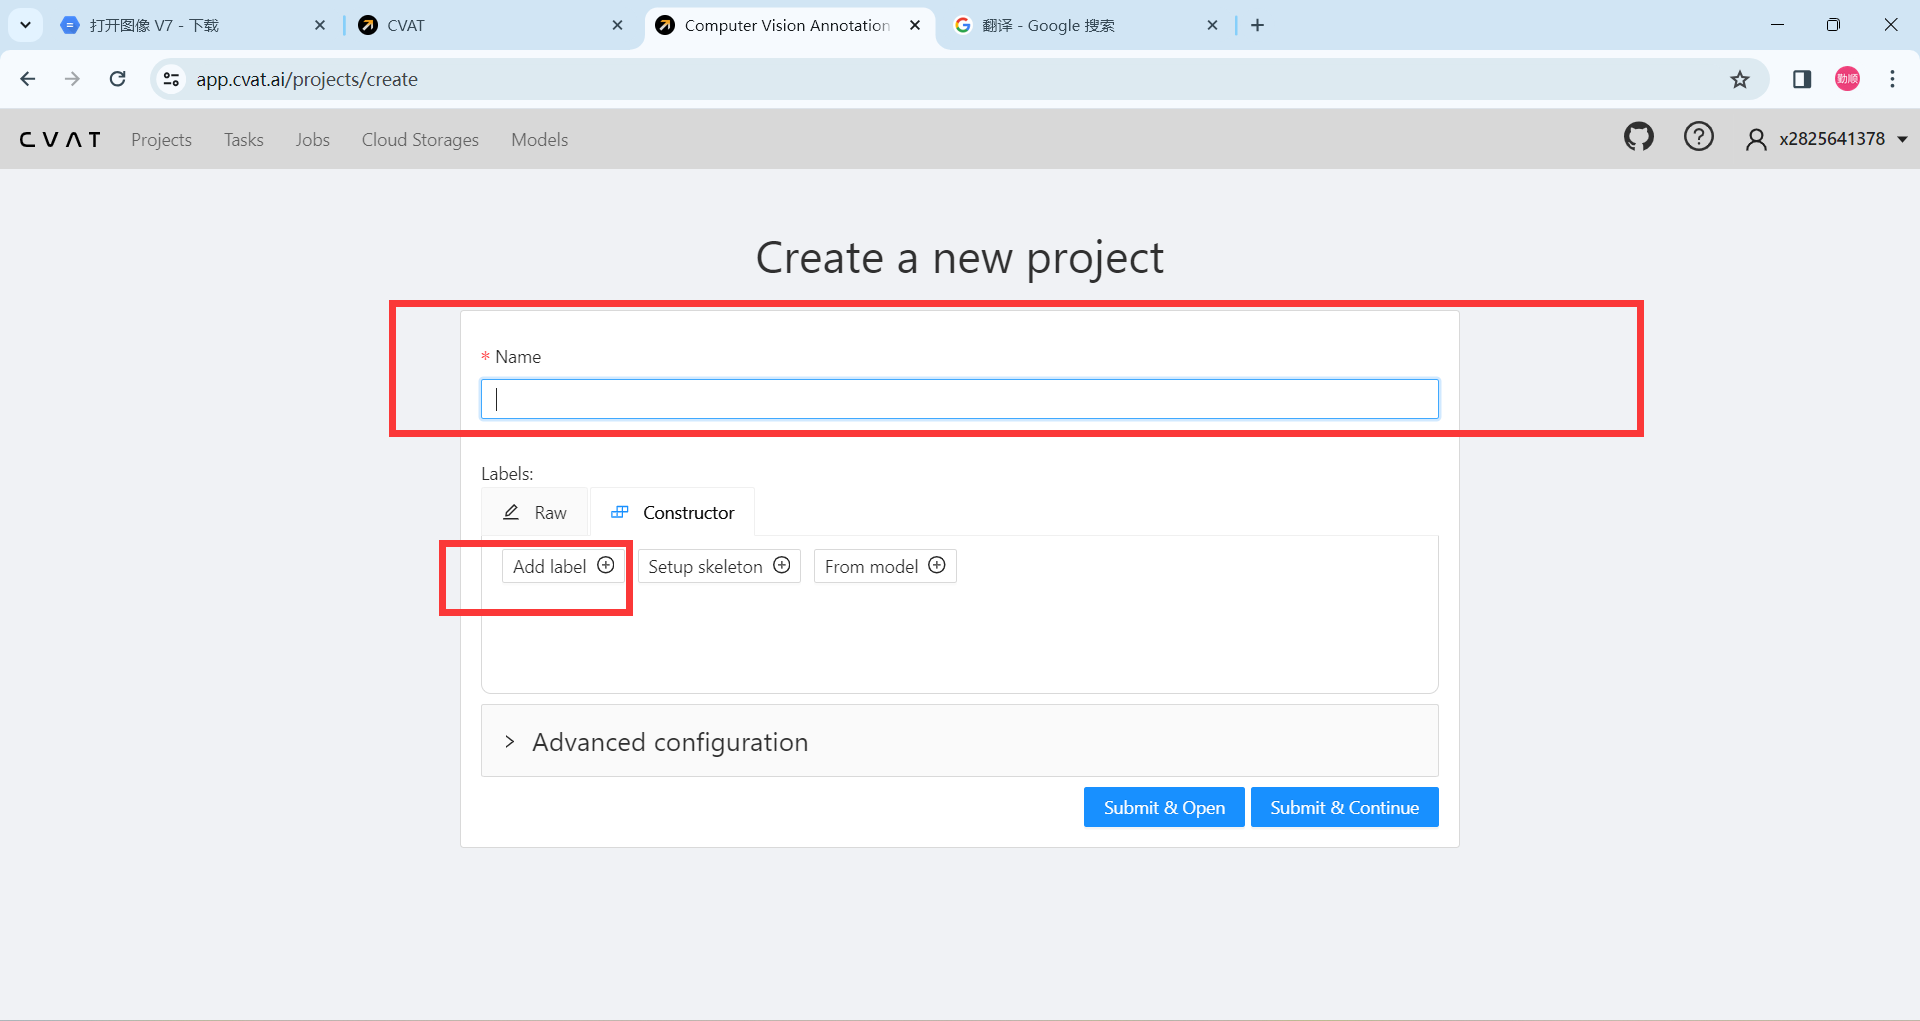The width and height of the screenshot is (1920, 1021).
Task: Reload the current page
Action: tap(118, 79)
